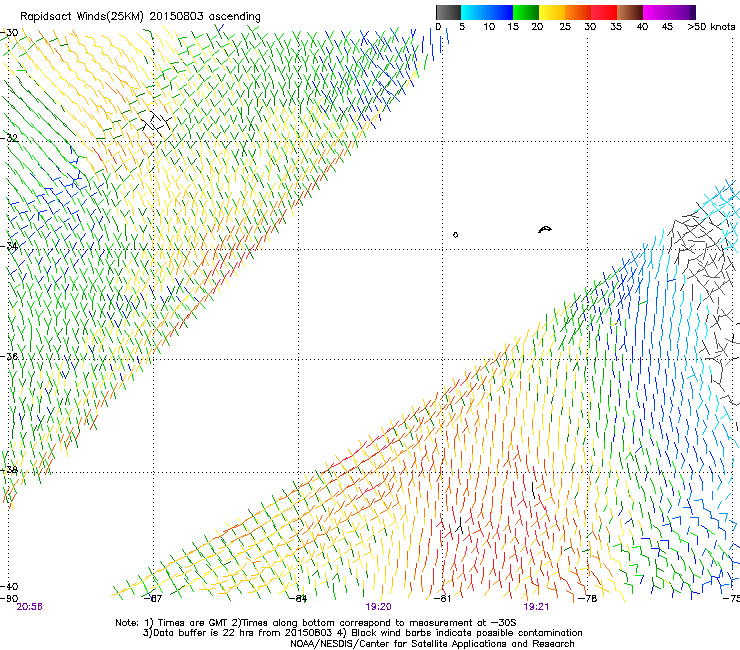Click the '-36' latitude axis label
This screenshot has height=650, width=740.
(9, 356)
